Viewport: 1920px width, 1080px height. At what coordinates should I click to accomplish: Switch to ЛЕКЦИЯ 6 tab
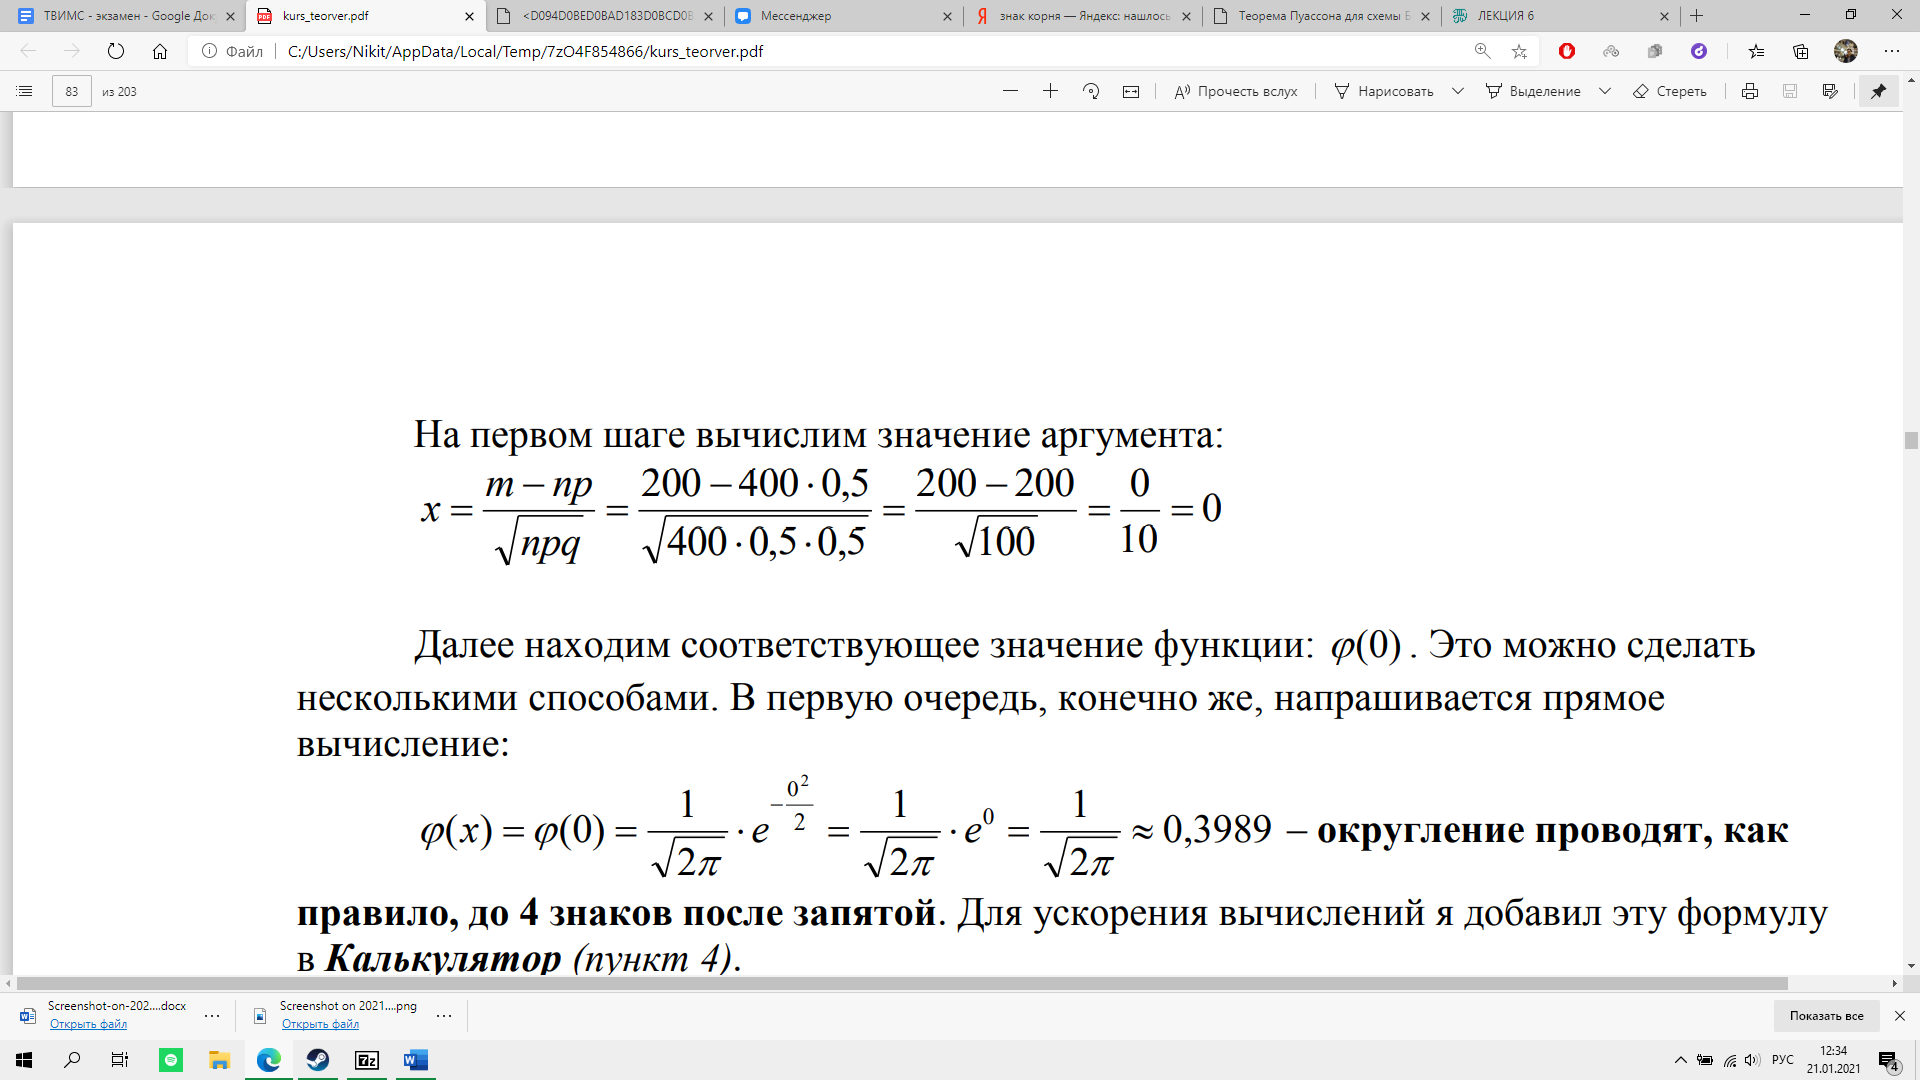coord(1560,16)
